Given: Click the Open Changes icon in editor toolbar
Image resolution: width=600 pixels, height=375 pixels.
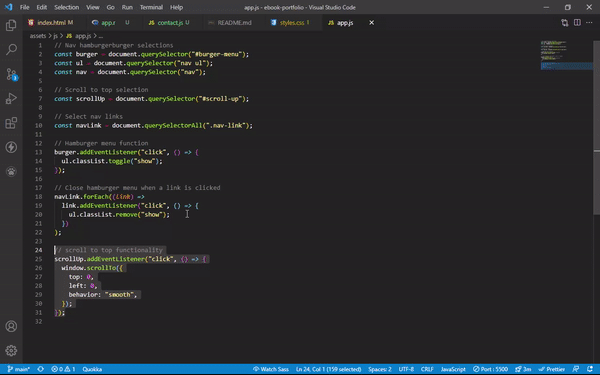Looking at the screenshot, I should (564, 23).
